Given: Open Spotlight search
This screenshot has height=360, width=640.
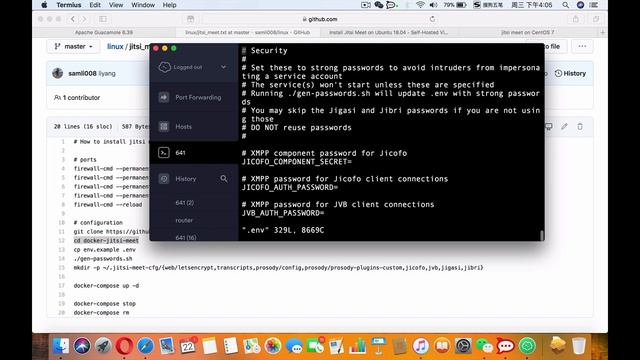Looking at the screenshot, I should click(x=565, y=5).
